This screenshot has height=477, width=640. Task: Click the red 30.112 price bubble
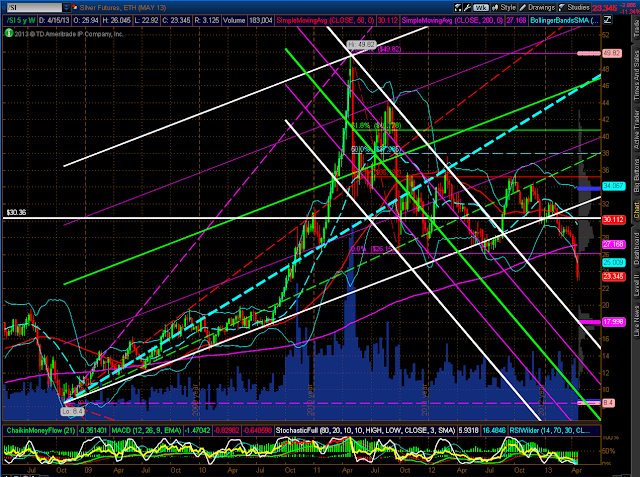613,220
